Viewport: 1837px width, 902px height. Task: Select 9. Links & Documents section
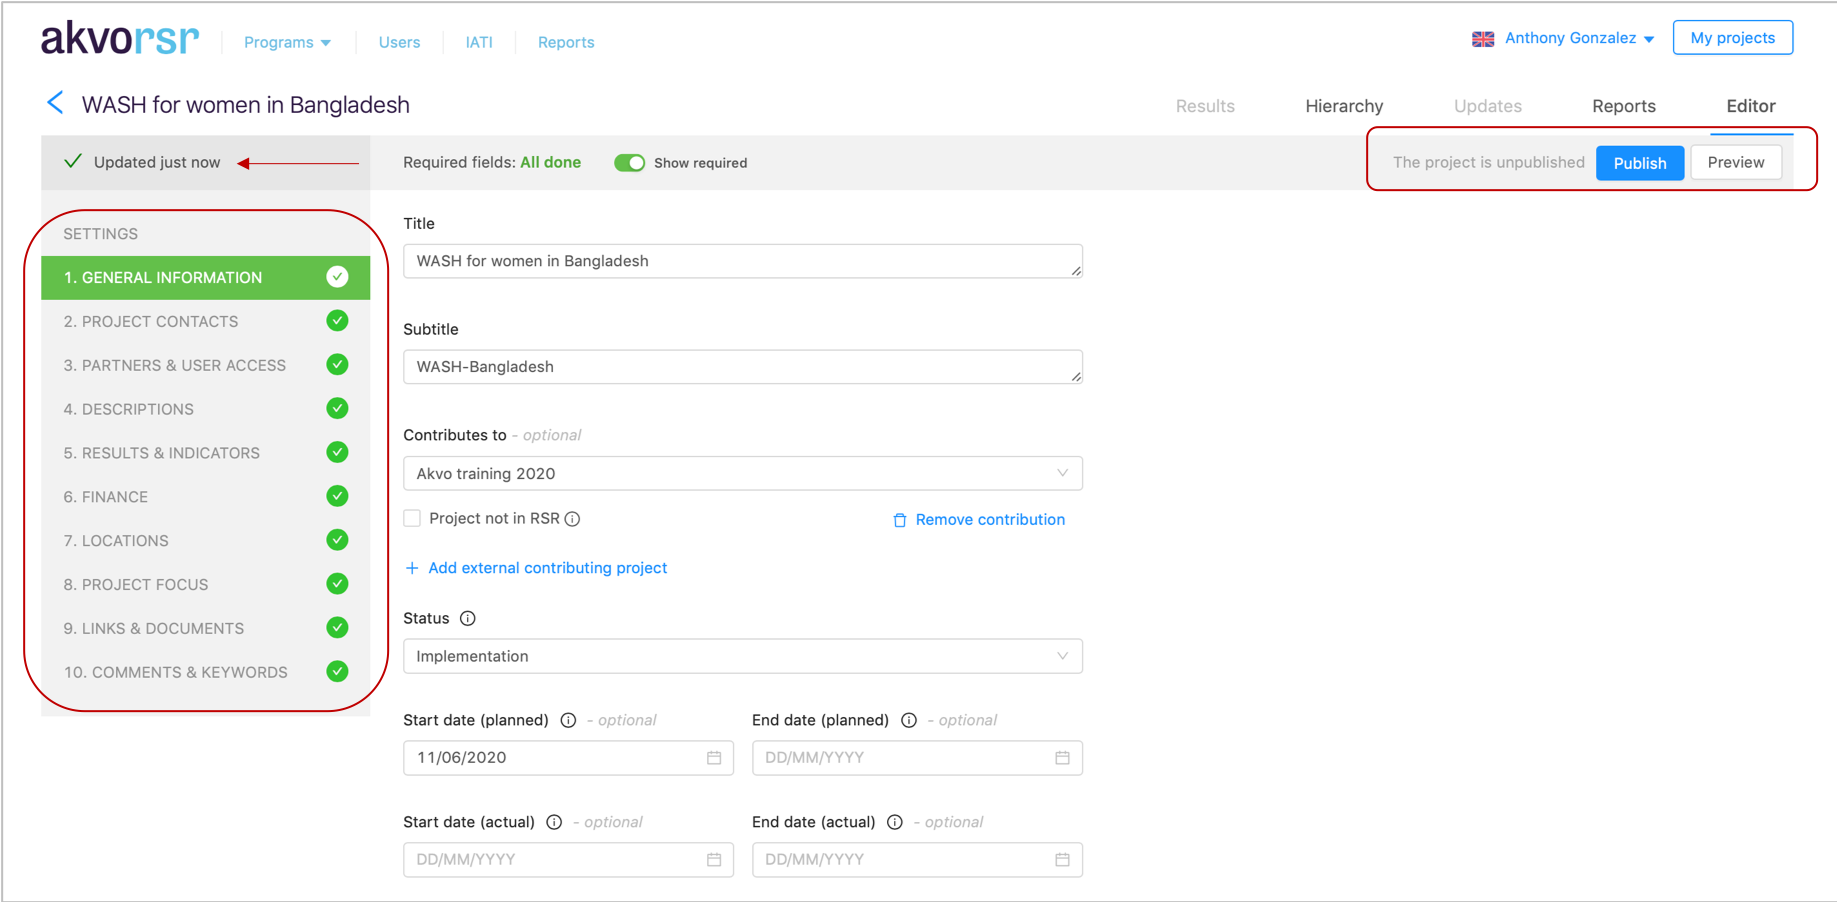pos(205,628)
